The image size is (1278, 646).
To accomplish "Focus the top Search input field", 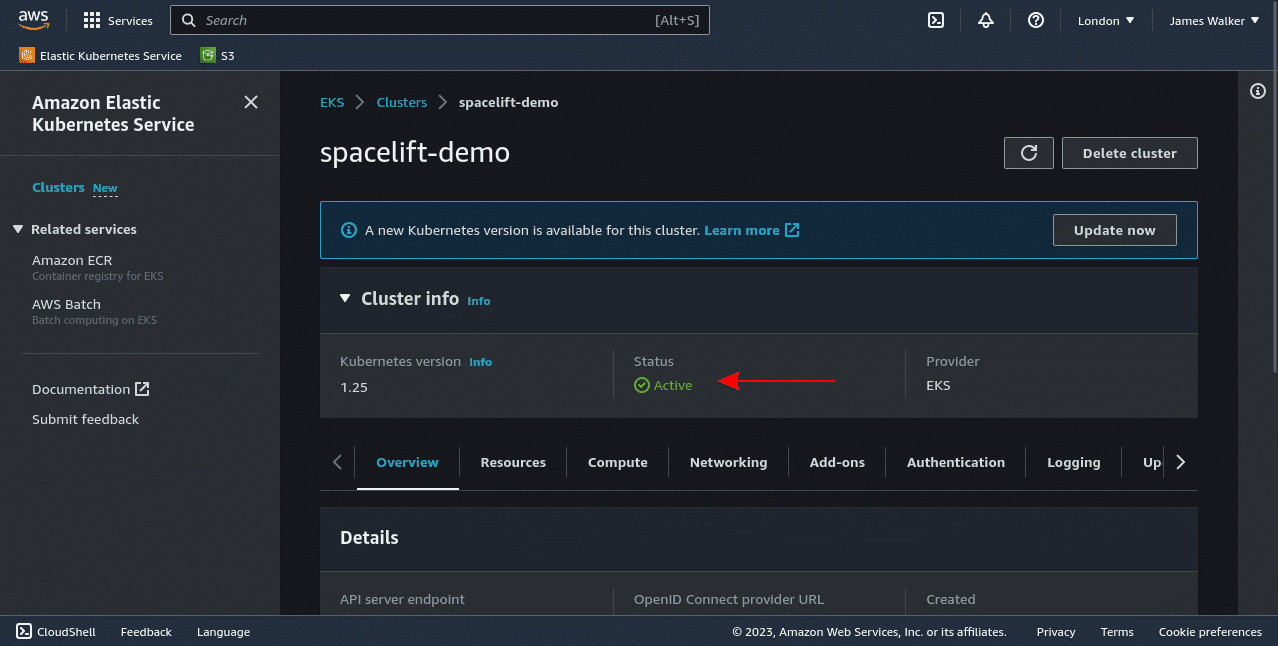I will pyautogui.click(x=440, y=20).
